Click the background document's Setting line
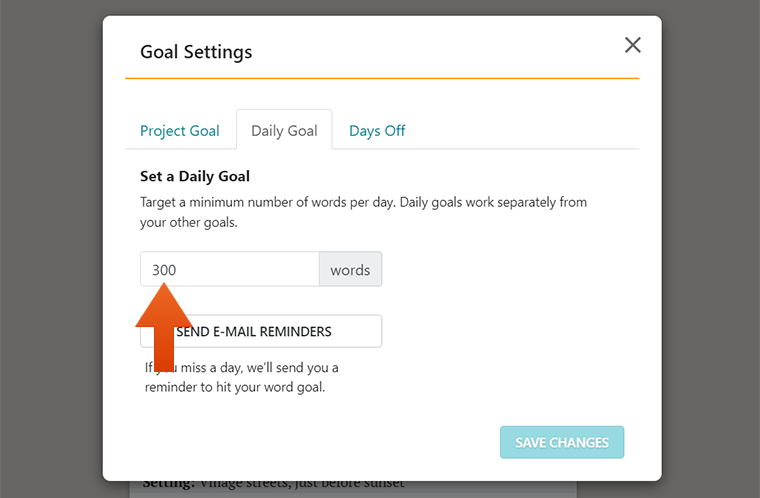The image size is (760, 498). coord(273,483)
